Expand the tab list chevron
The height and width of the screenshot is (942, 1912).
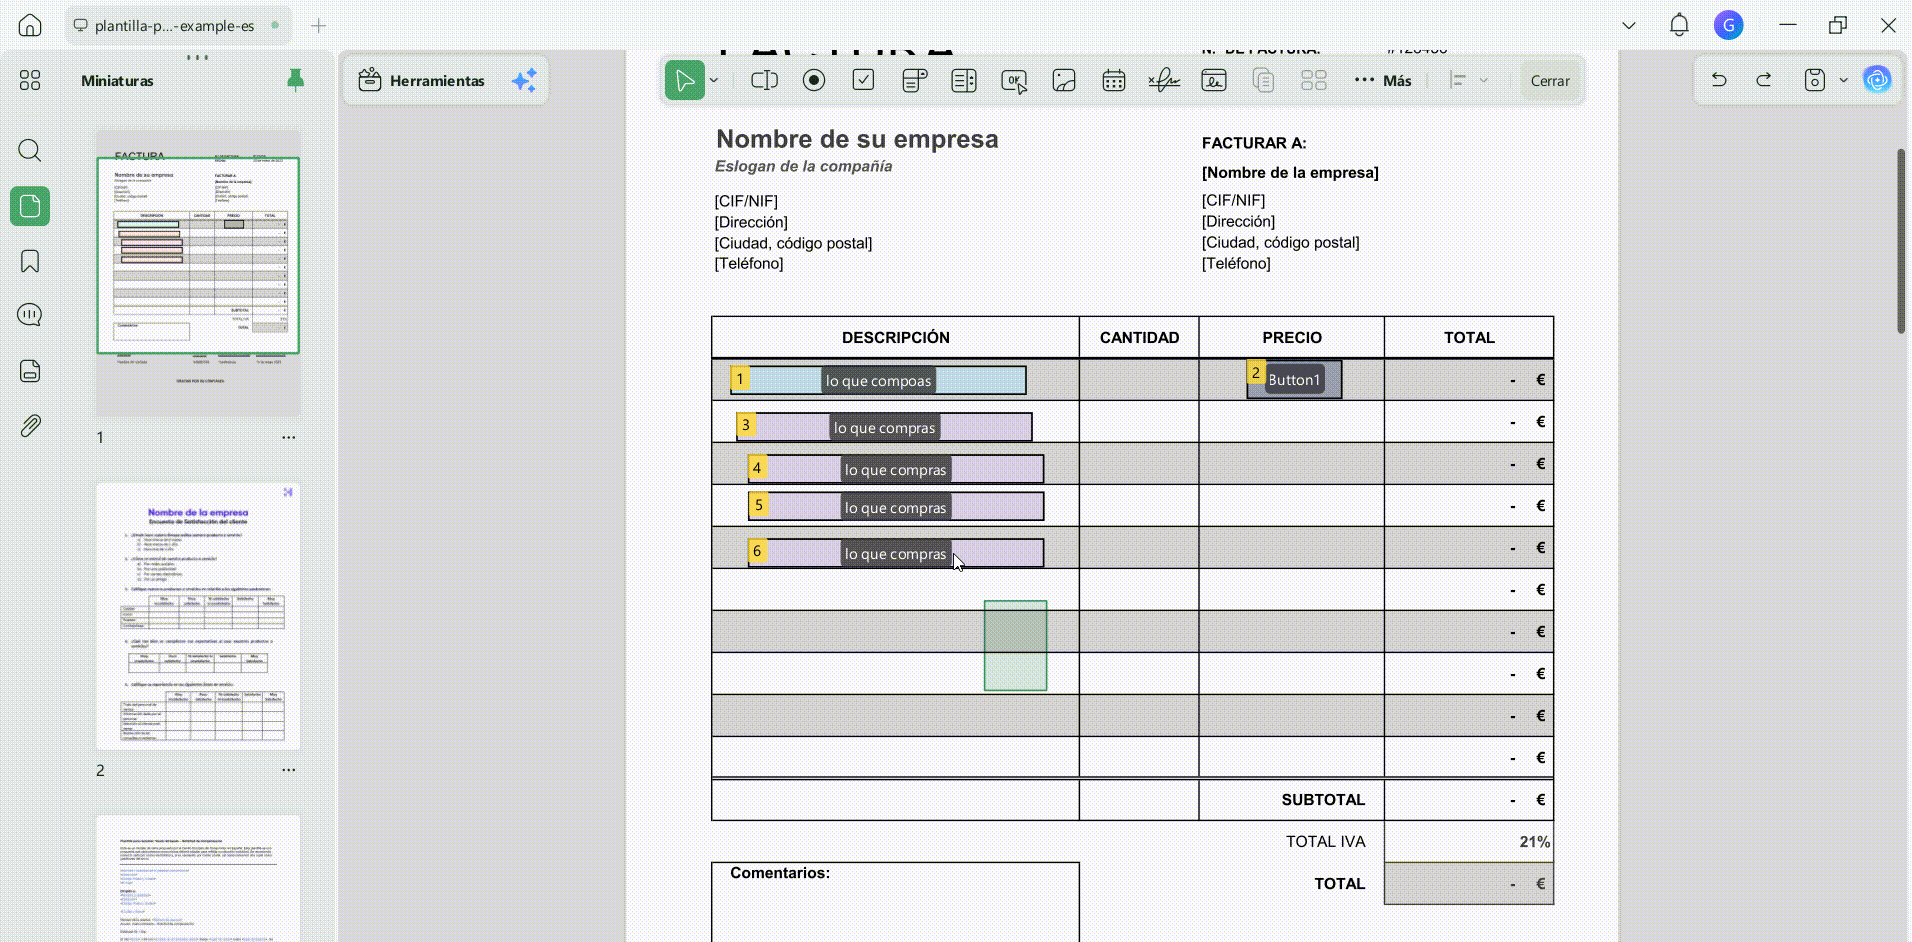(x=1629, y=25)
